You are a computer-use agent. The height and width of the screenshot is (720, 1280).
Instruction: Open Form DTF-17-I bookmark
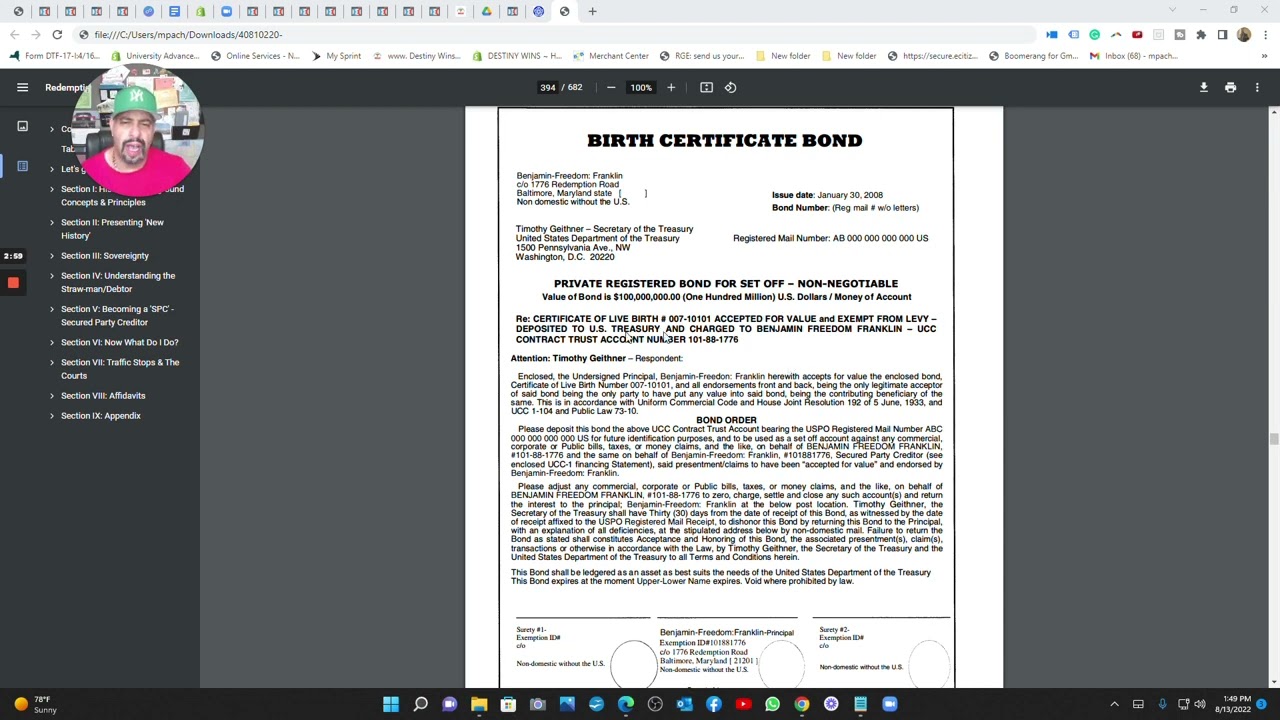(x=54, y=56)
